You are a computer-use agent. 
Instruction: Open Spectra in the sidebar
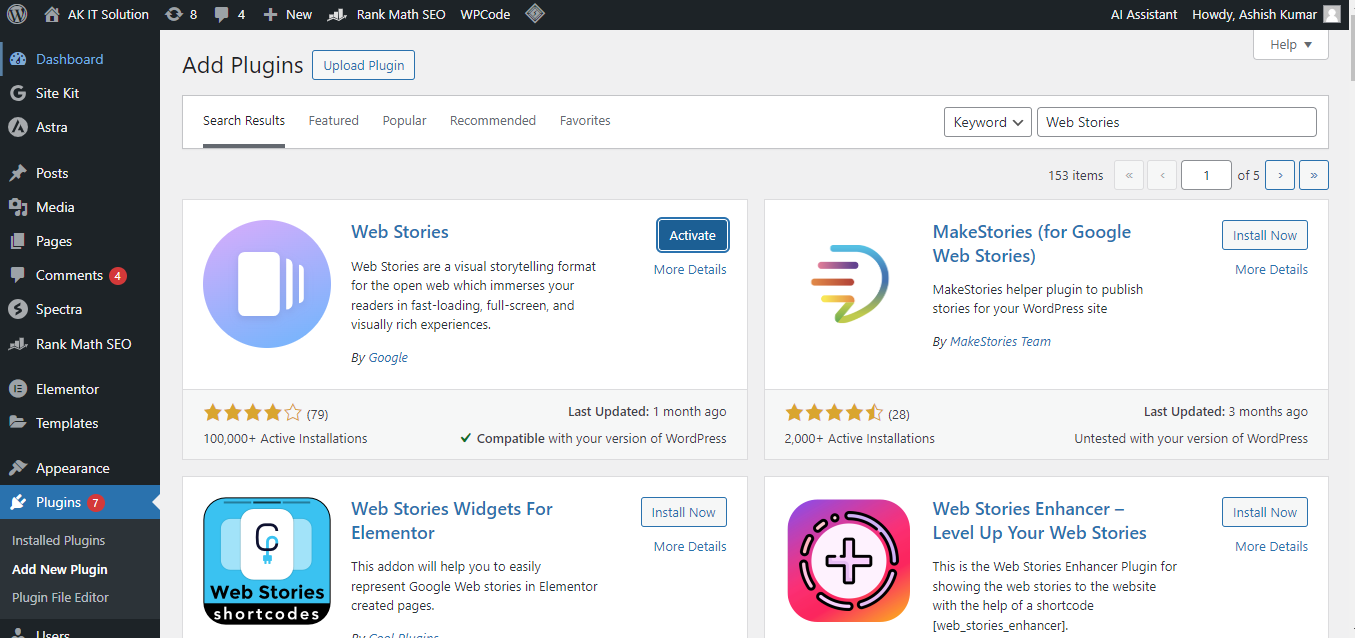[x=80, y=309]
